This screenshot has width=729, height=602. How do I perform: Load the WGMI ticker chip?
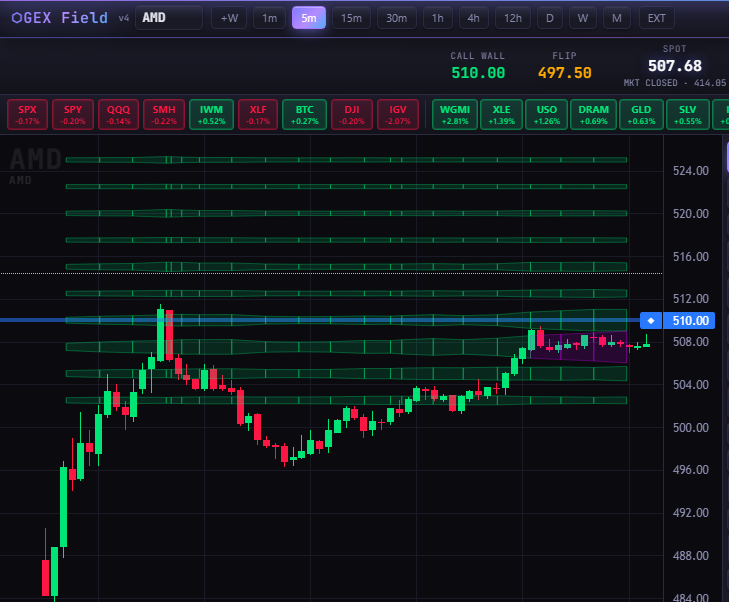[455, 114]
